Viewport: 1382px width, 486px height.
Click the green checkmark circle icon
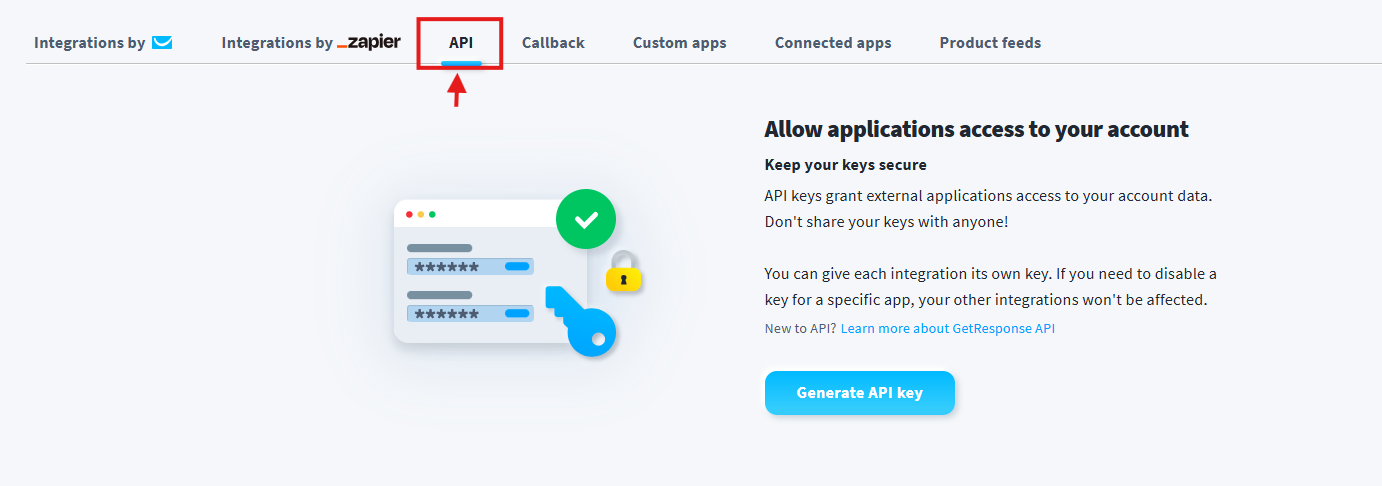click(585, 218)
